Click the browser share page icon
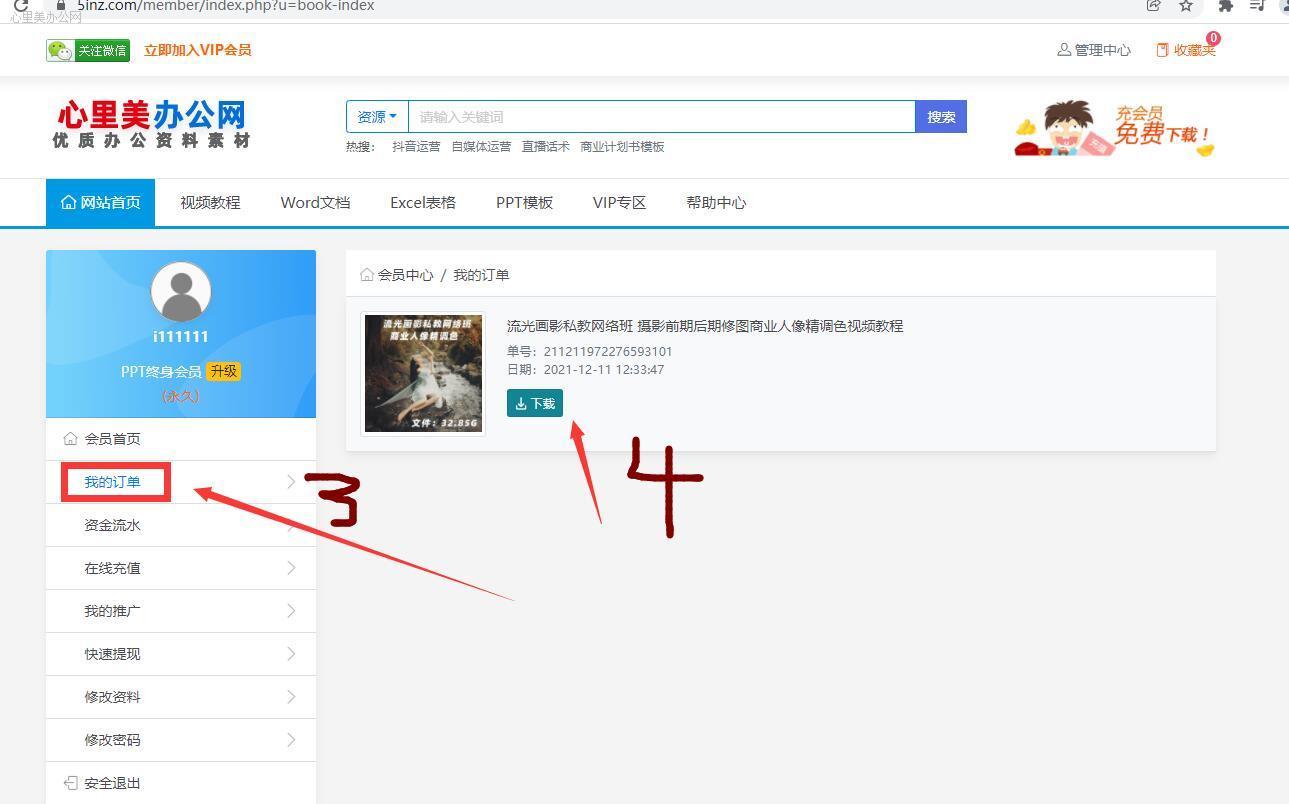Screen dimensions: 1289x804 pos(1153,6)
